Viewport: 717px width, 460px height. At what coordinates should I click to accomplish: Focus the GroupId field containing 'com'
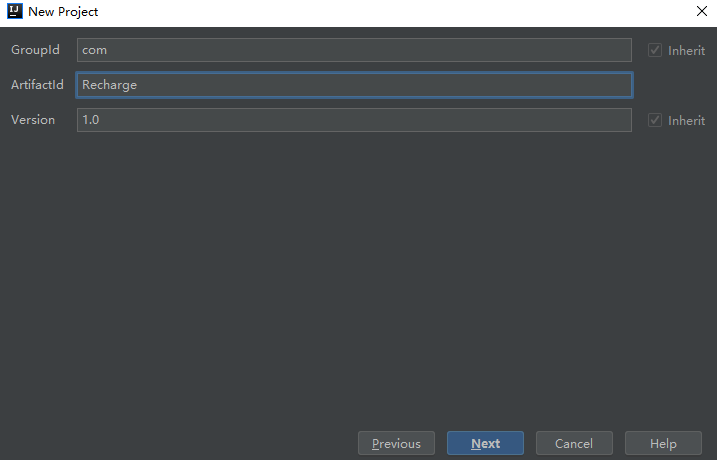pos(354,50)
